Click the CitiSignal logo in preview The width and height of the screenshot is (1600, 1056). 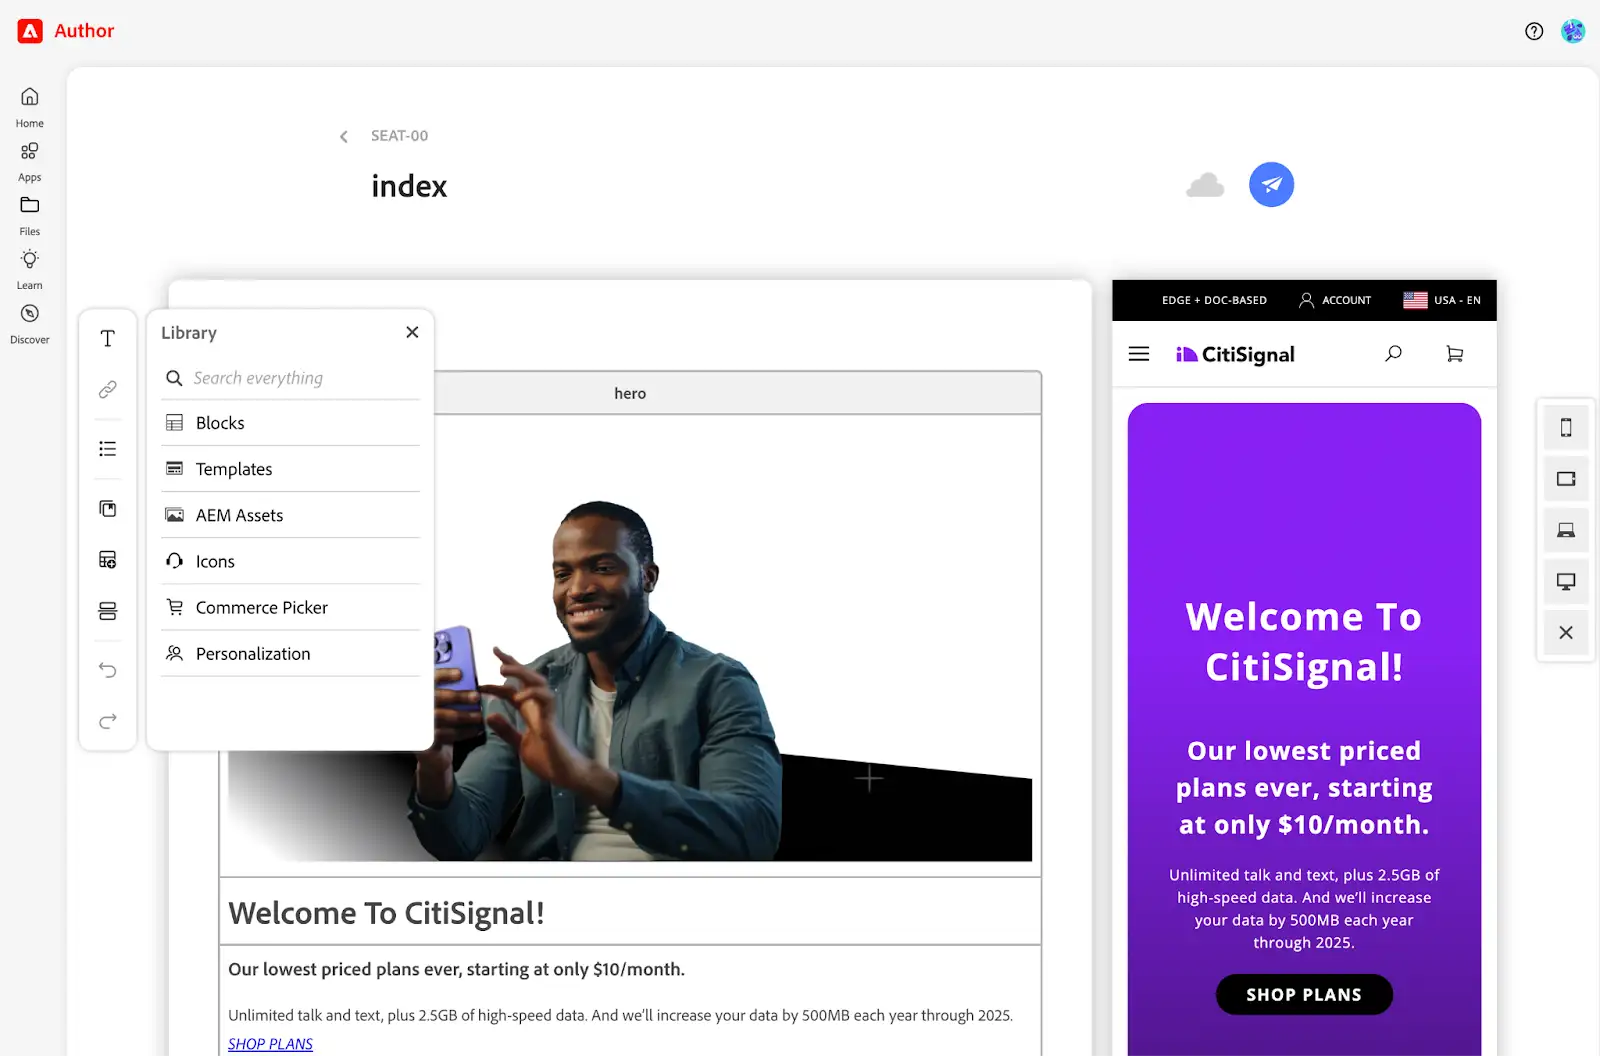pos(1235,354)
